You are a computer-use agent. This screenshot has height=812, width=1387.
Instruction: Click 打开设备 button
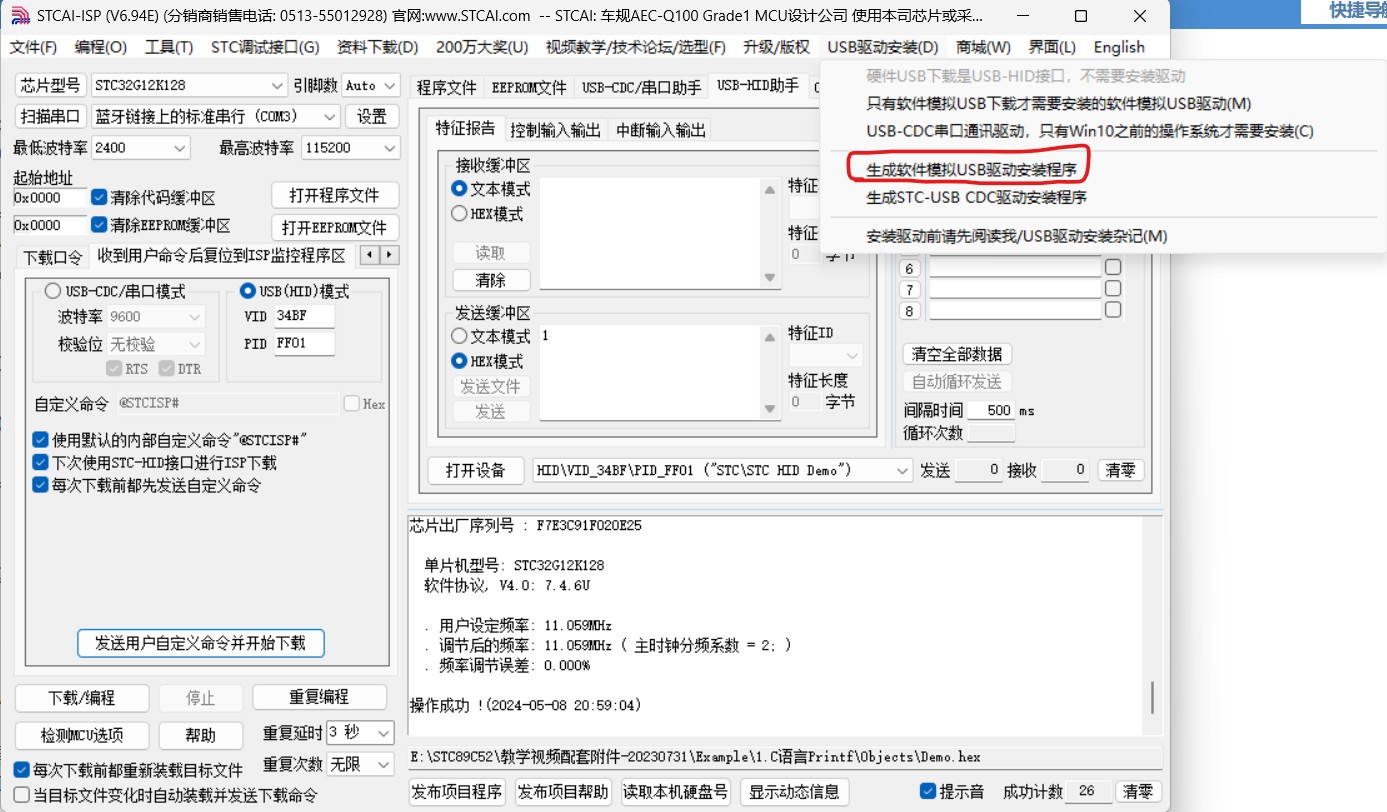[476, 470]
